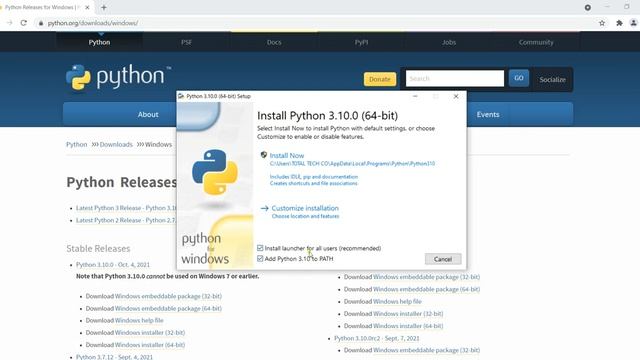The width and height of the screenshot is (640, 360).
Task: Click the shield icon beside Install Now
Action: click(264, 155)
